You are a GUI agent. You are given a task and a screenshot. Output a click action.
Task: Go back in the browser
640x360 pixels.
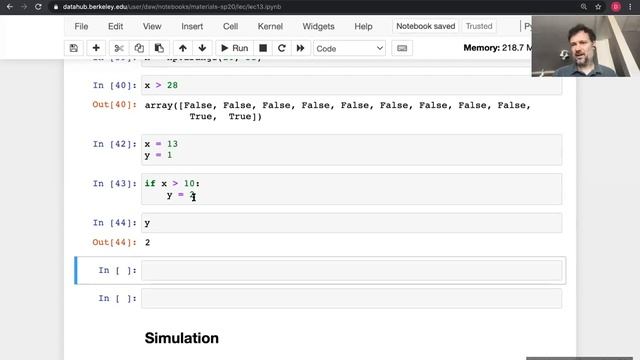9,7
